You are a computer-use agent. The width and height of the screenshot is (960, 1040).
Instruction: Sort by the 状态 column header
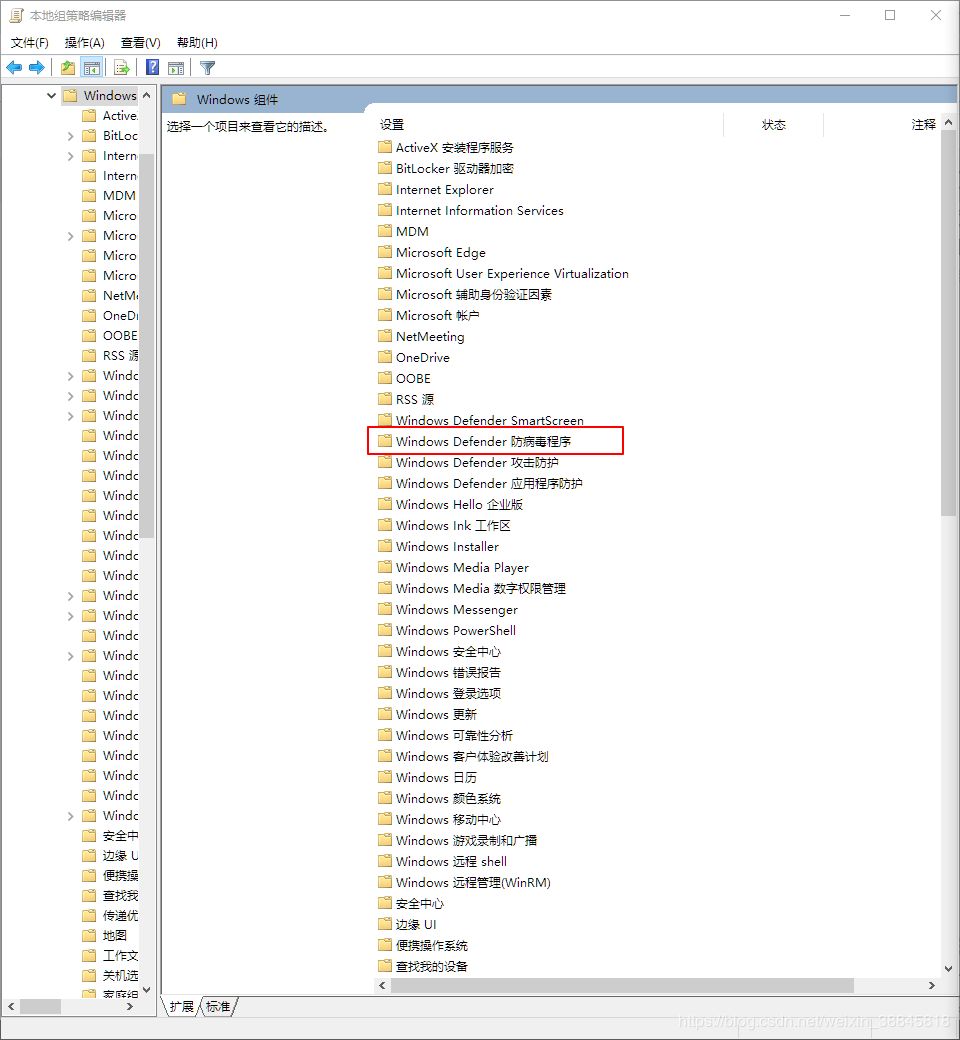coord(774,125)
